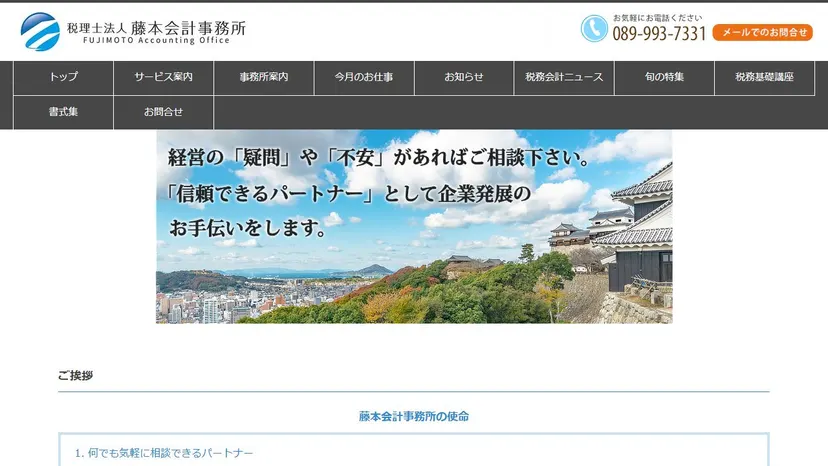Click the blue telephone icon
This screenshot has width=828, height=466.
coord(594,29)
